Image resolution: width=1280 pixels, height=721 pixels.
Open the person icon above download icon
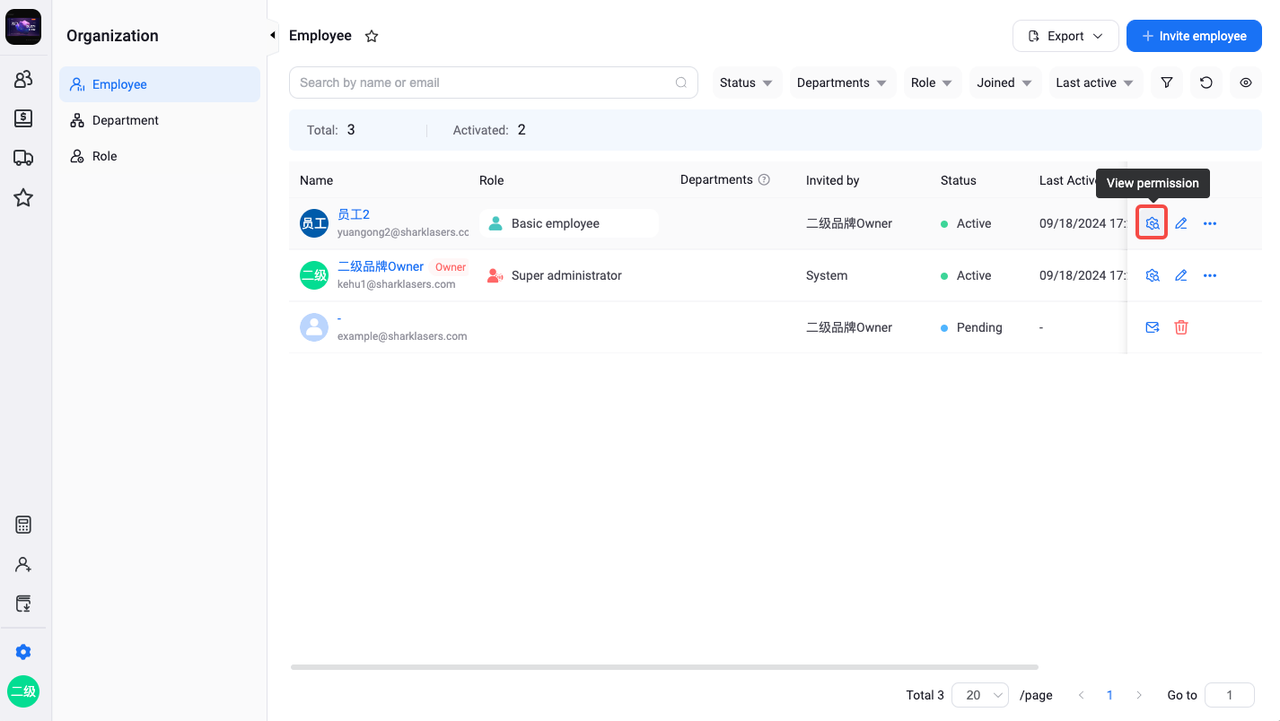click(23, 565)
